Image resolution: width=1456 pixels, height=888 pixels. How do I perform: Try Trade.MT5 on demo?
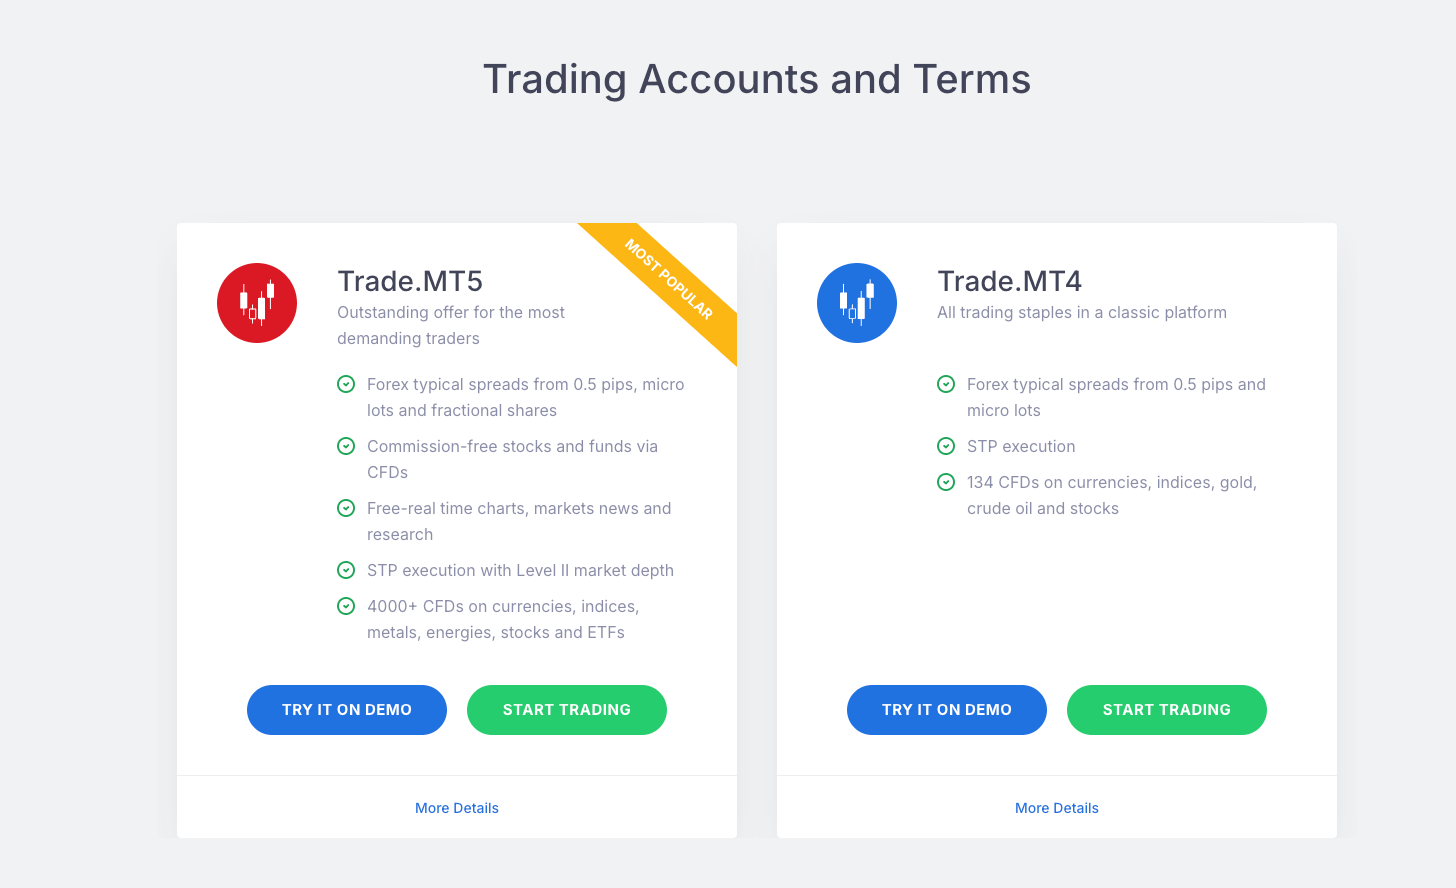coord(347,710)
